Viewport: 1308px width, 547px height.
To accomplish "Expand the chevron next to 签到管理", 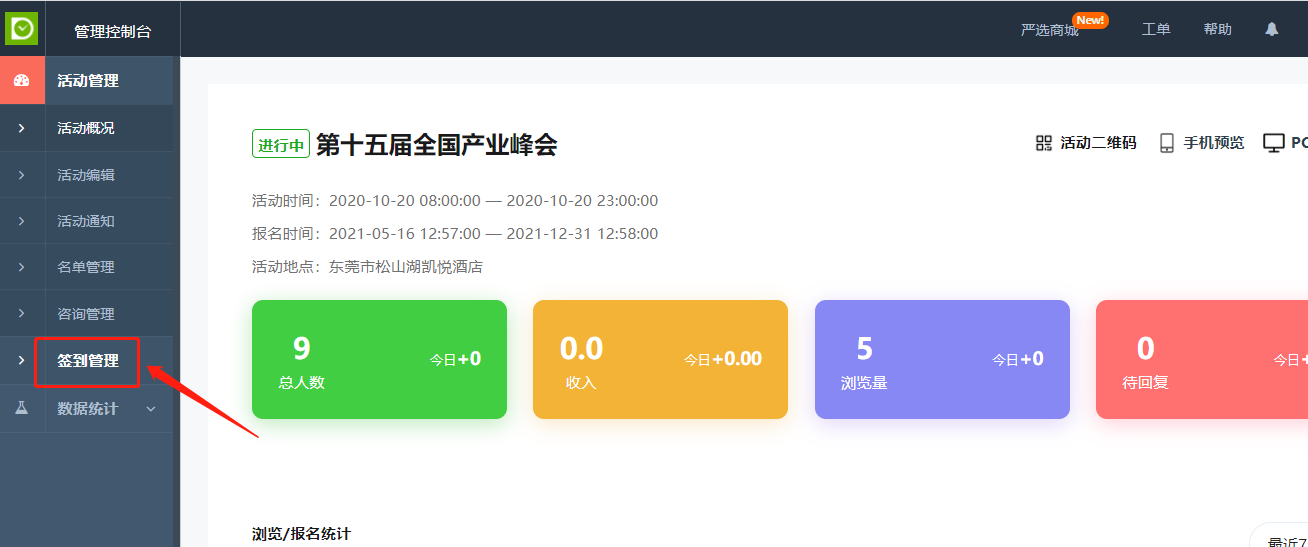I will point(21,361).
